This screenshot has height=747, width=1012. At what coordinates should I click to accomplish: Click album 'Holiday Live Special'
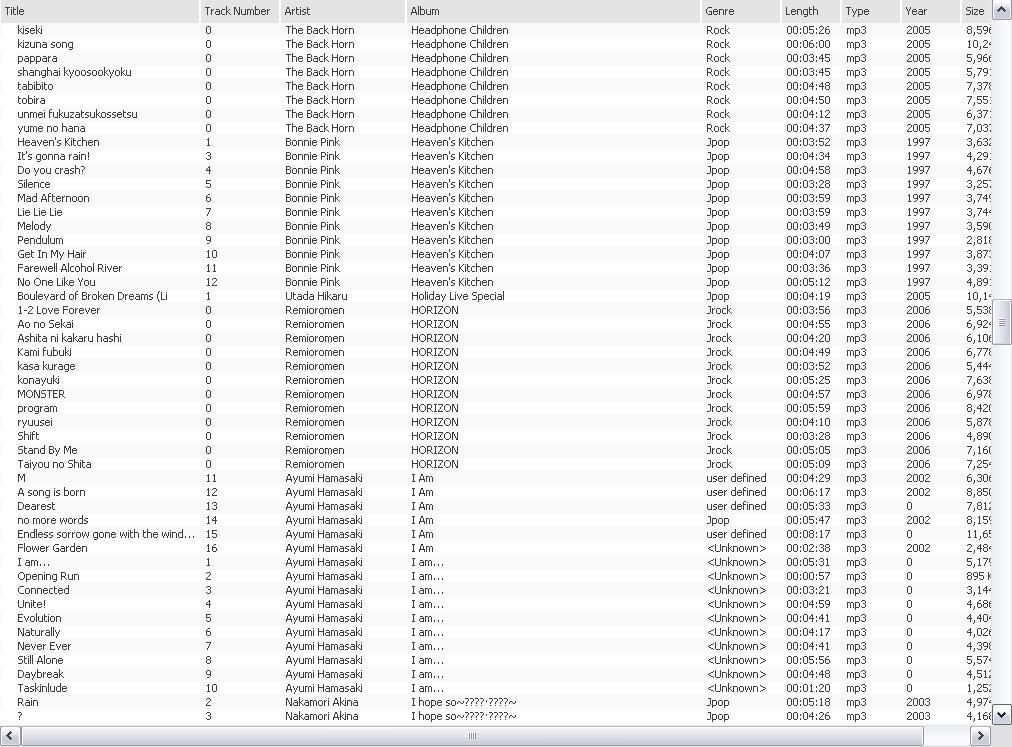(458, 296)
